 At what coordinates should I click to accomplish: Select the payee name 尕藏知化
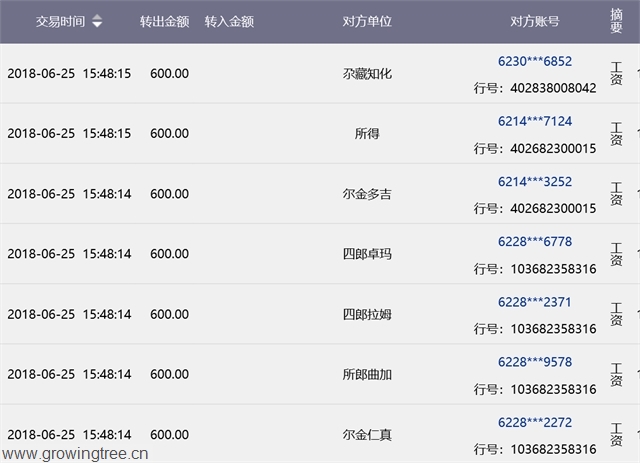point(366,74)
